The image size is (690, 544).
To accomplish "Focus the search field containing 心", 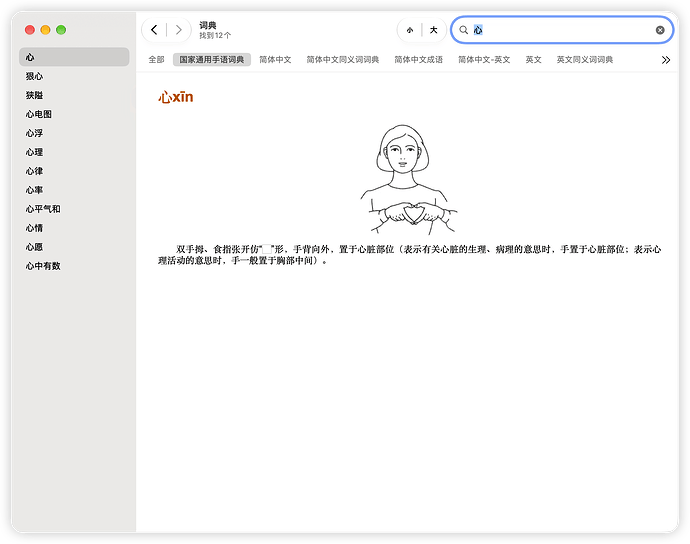I will pos(562,30).
